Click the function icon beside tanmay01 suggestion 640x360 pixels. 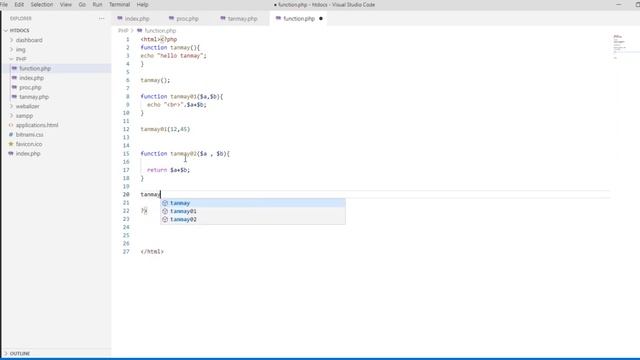[x=165, y=211]
